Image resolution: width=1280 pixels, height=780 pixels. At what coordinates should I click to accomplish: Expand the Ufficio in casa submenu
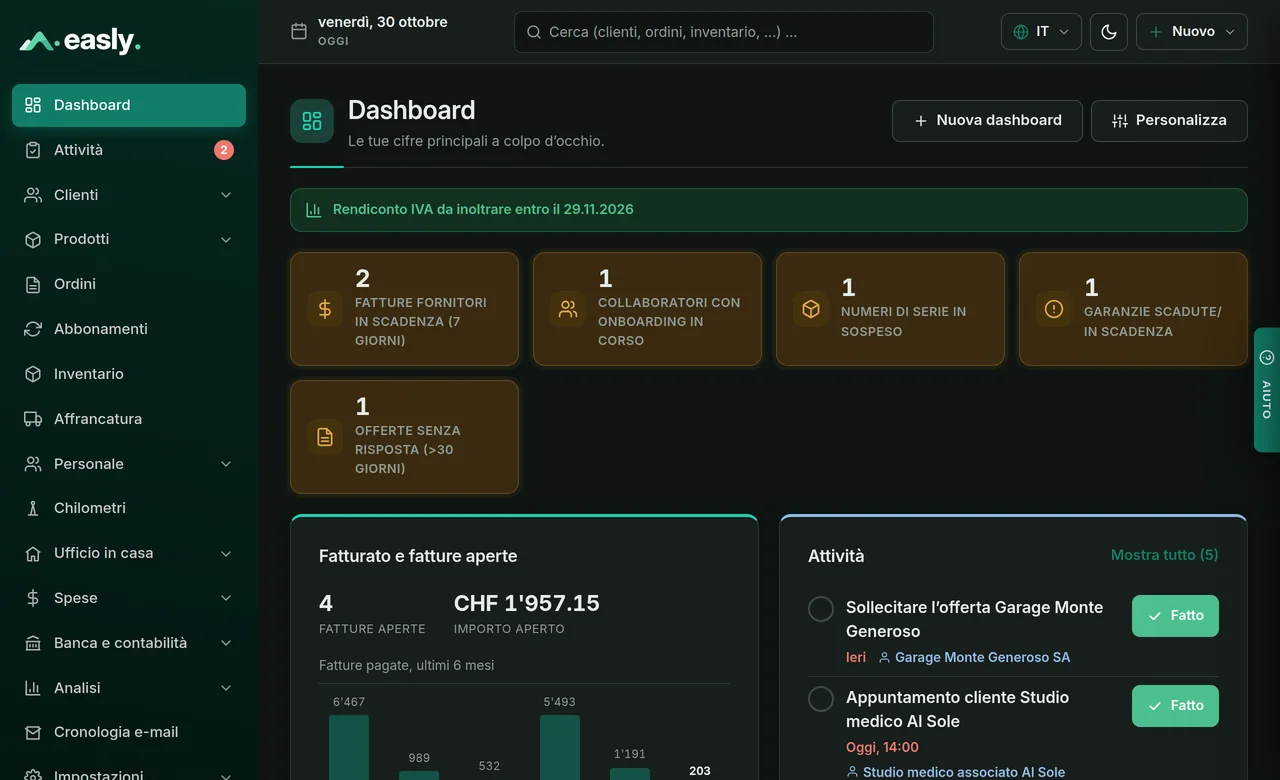click(226, 553)
